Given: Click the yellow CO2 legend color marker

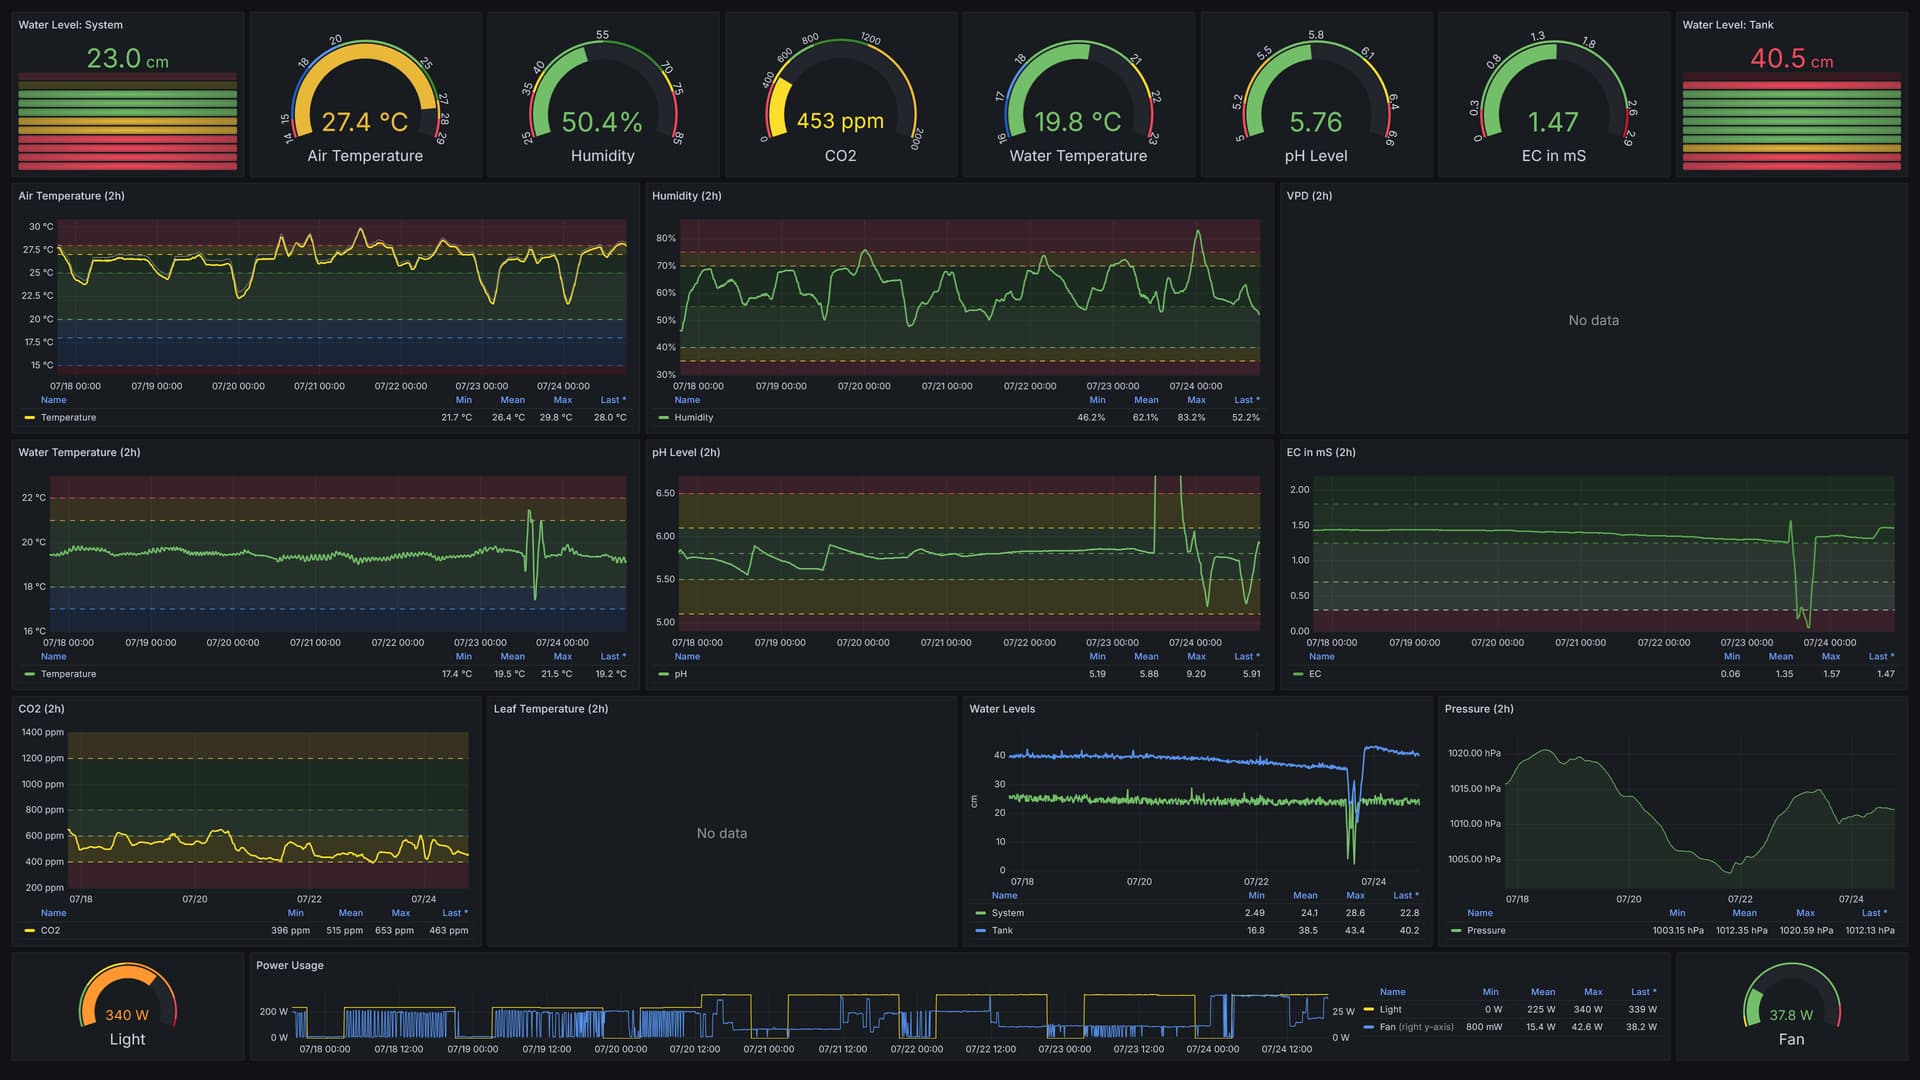Looking at the screenshot, I should [29, 931].
